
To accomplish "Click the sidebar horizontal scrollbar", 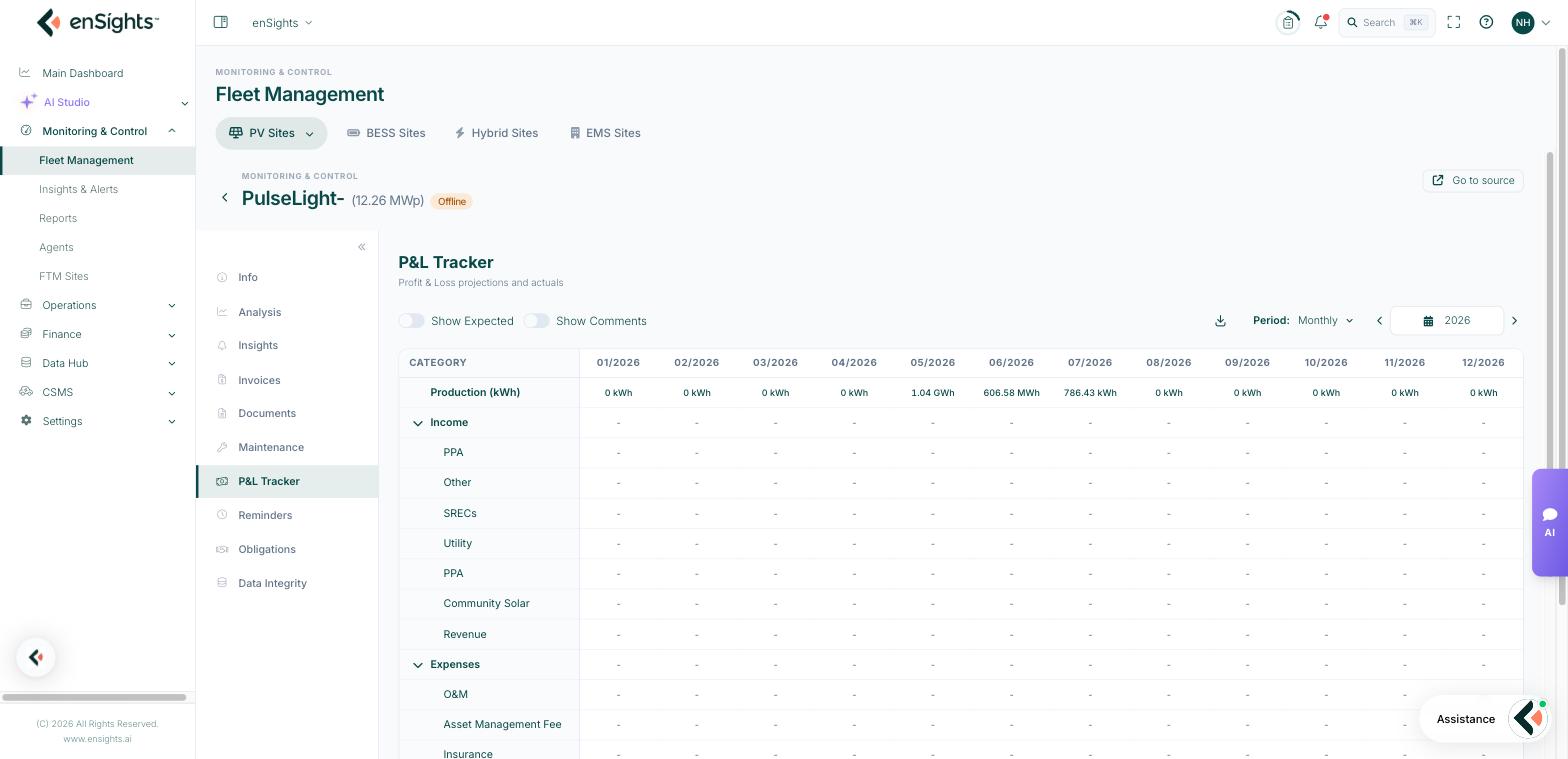I will 94,697.
